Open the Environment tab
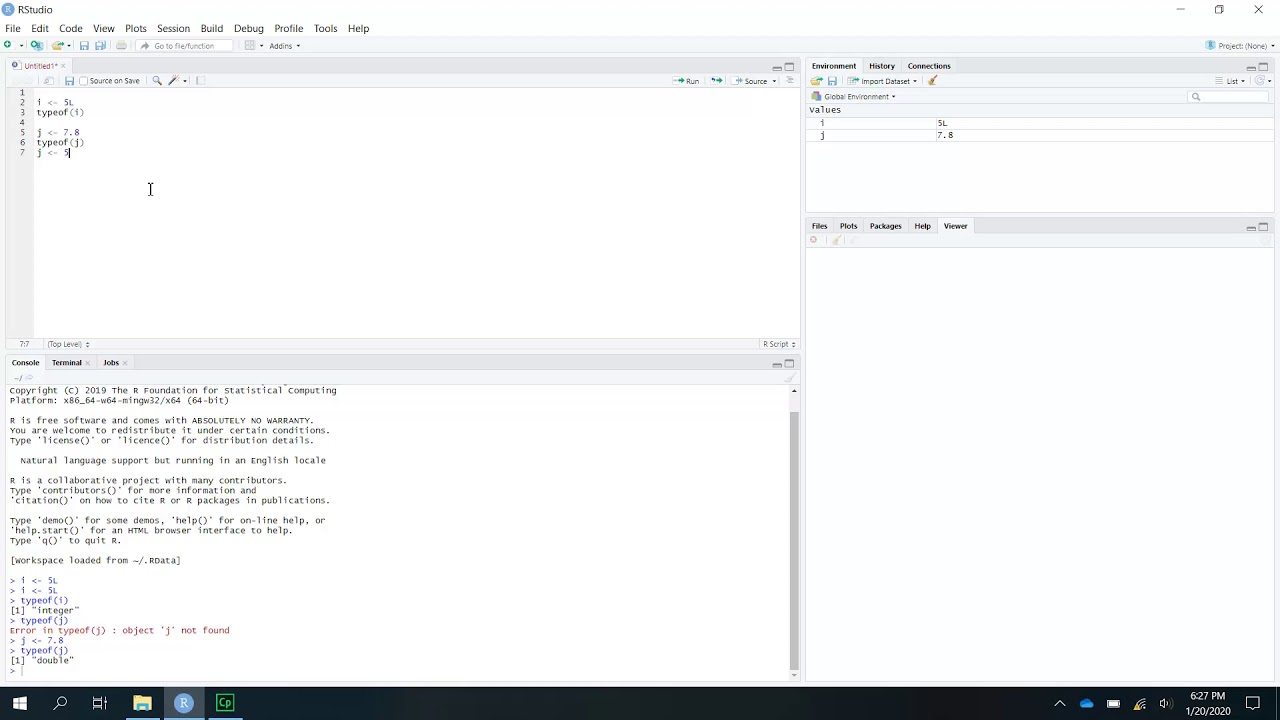Viewport: 1280px width, 720px height. [x=834, y=66]
